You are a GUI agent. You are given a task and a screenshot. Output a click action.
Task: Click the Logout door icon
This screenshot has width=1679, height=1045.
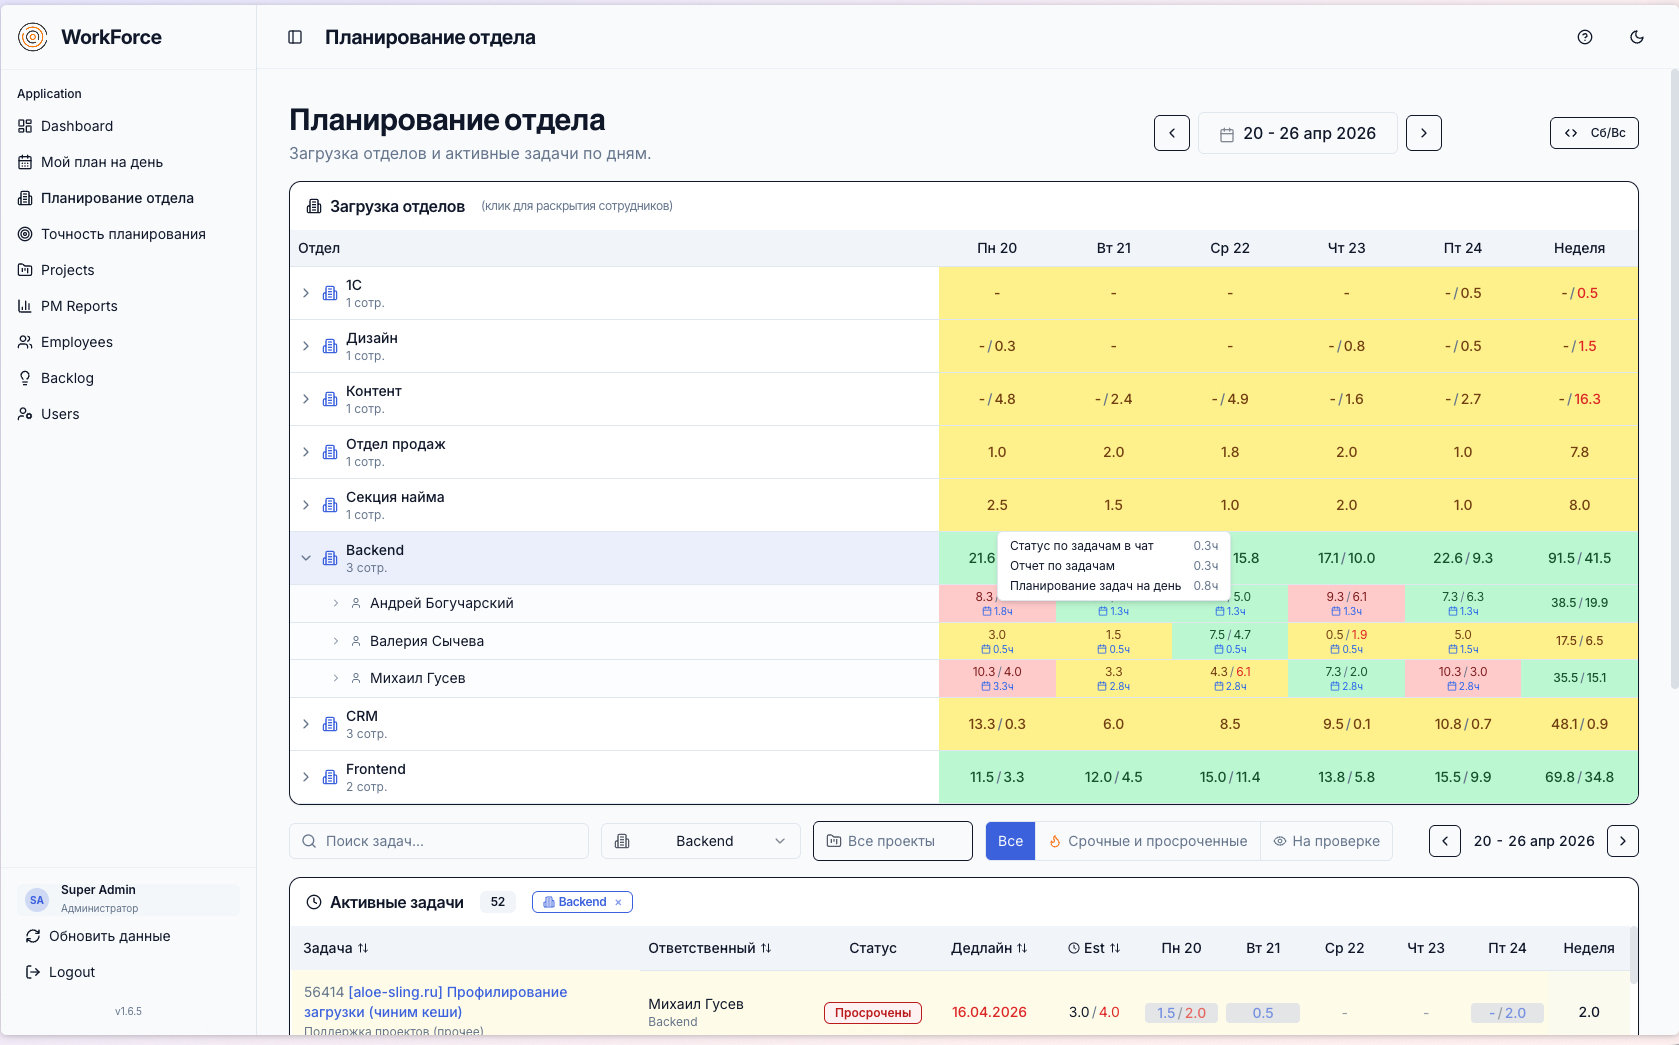pos(33,971)
